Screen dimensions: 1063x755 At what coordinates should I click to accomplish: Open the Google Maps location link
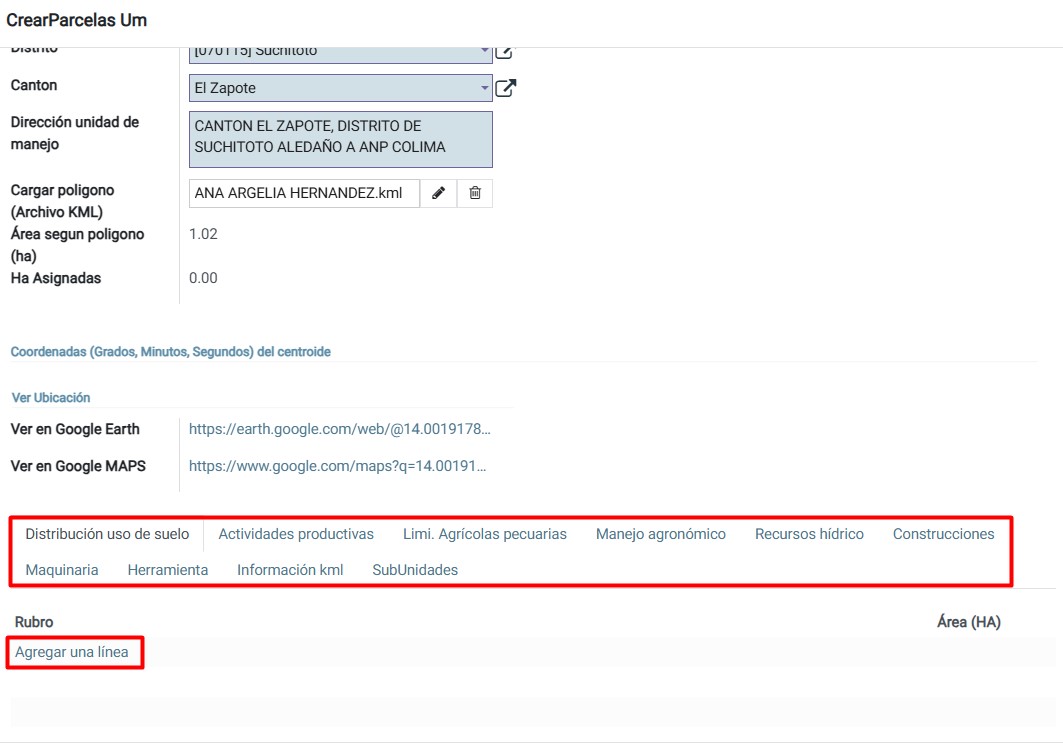click(337, 466)
